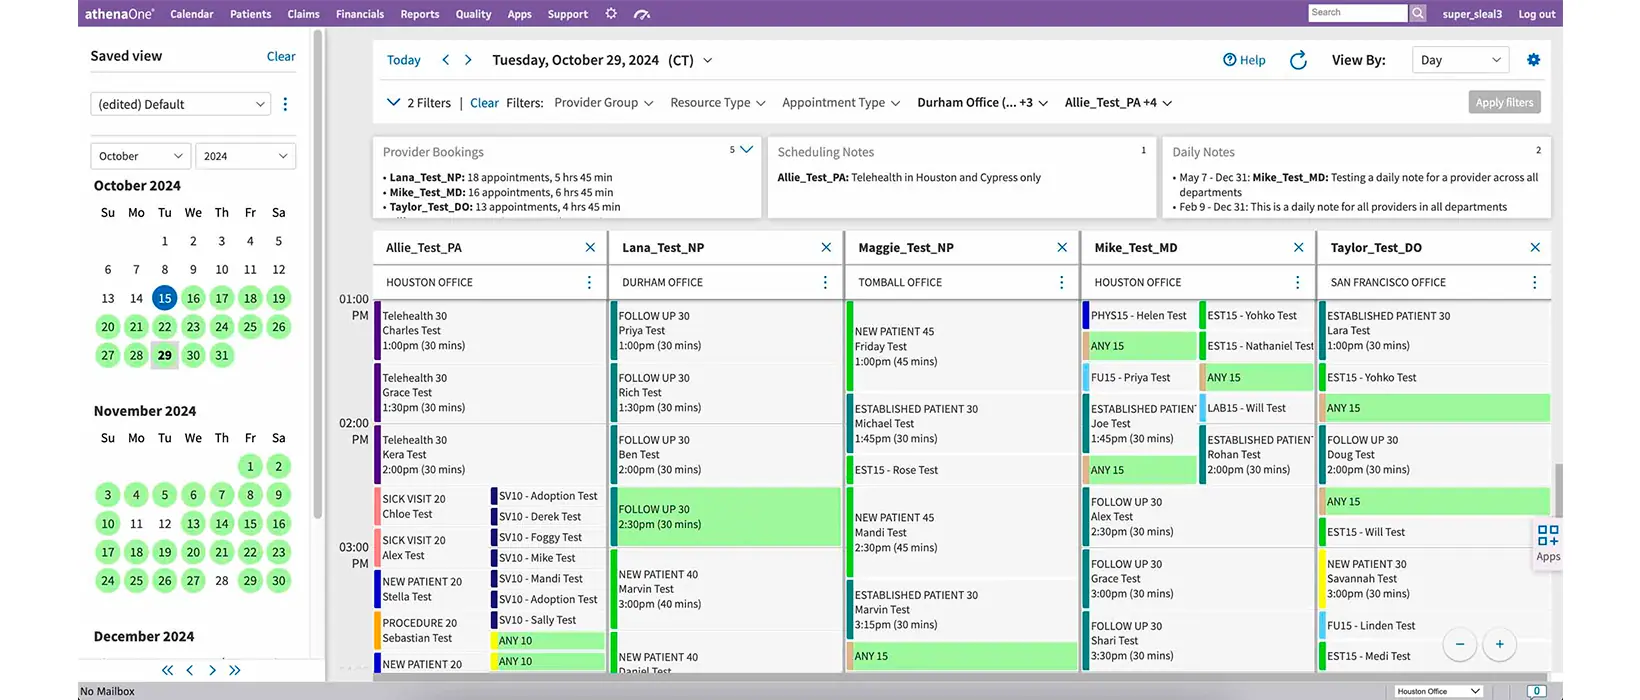
Task: Open the Apps grid panel
Action: point(1547,542)
